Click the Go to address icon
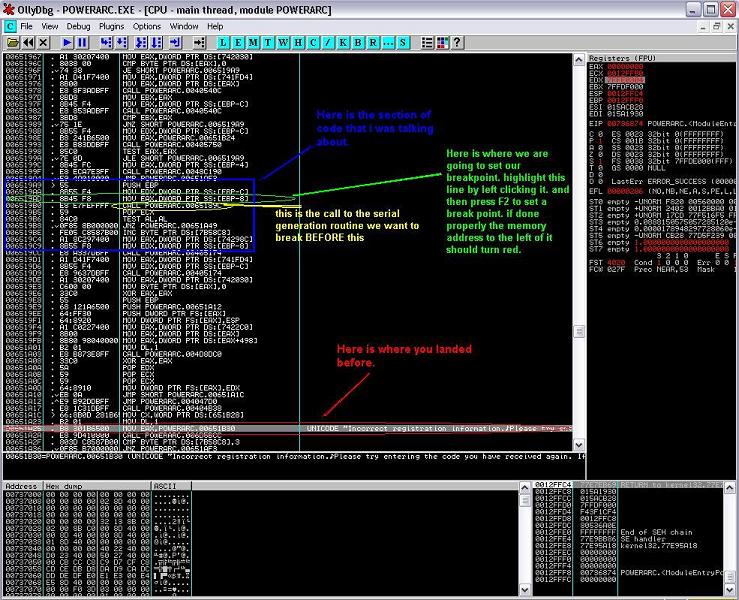Viewport: 739px width, 600px height. [199, 43]
